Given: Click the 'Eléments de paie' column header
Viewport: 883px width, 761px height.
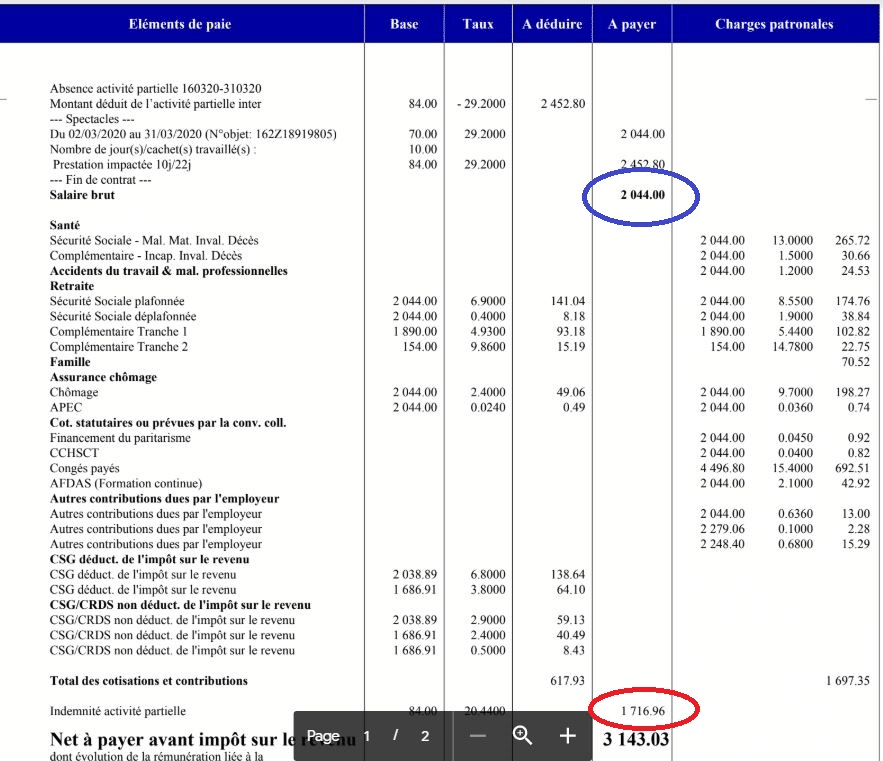Looking at the screenshot, I should point(181,24).
